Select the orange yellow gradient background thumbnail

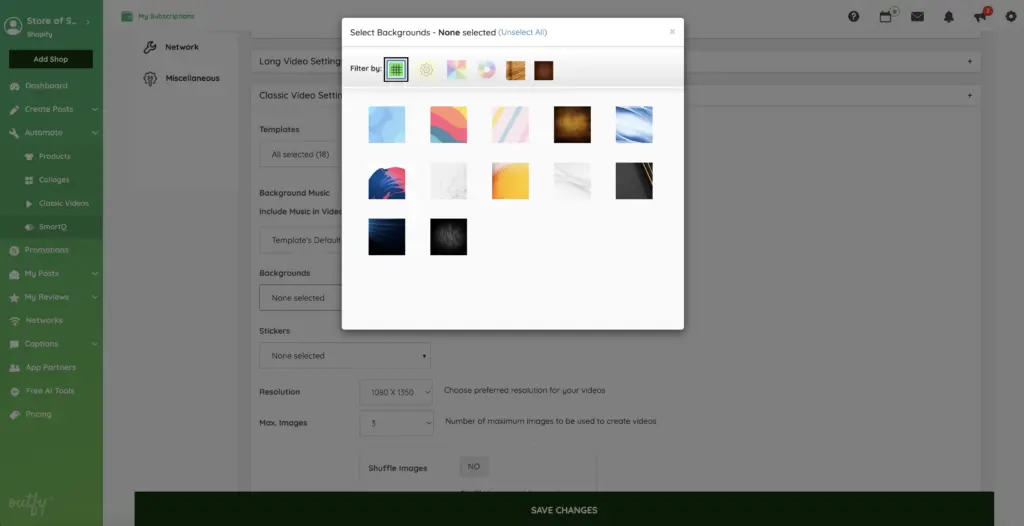510,181
